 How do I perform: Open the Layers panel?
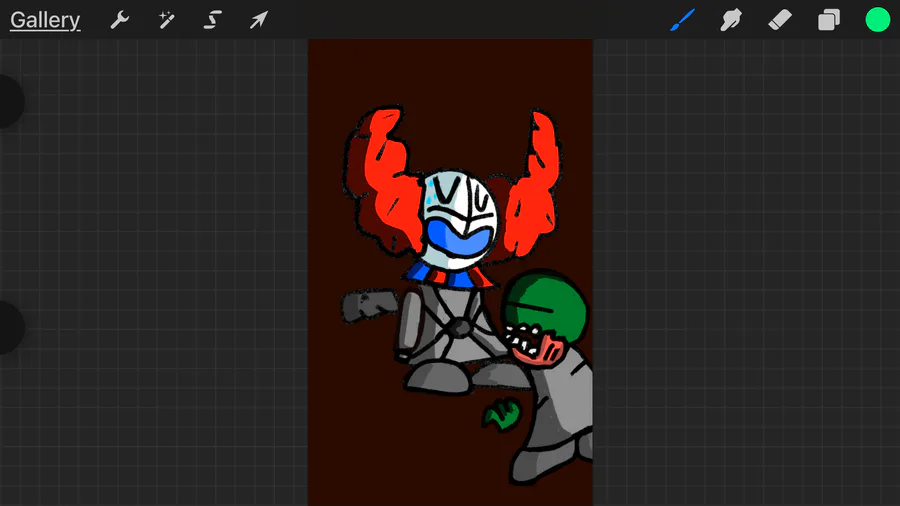coord(828,20)
